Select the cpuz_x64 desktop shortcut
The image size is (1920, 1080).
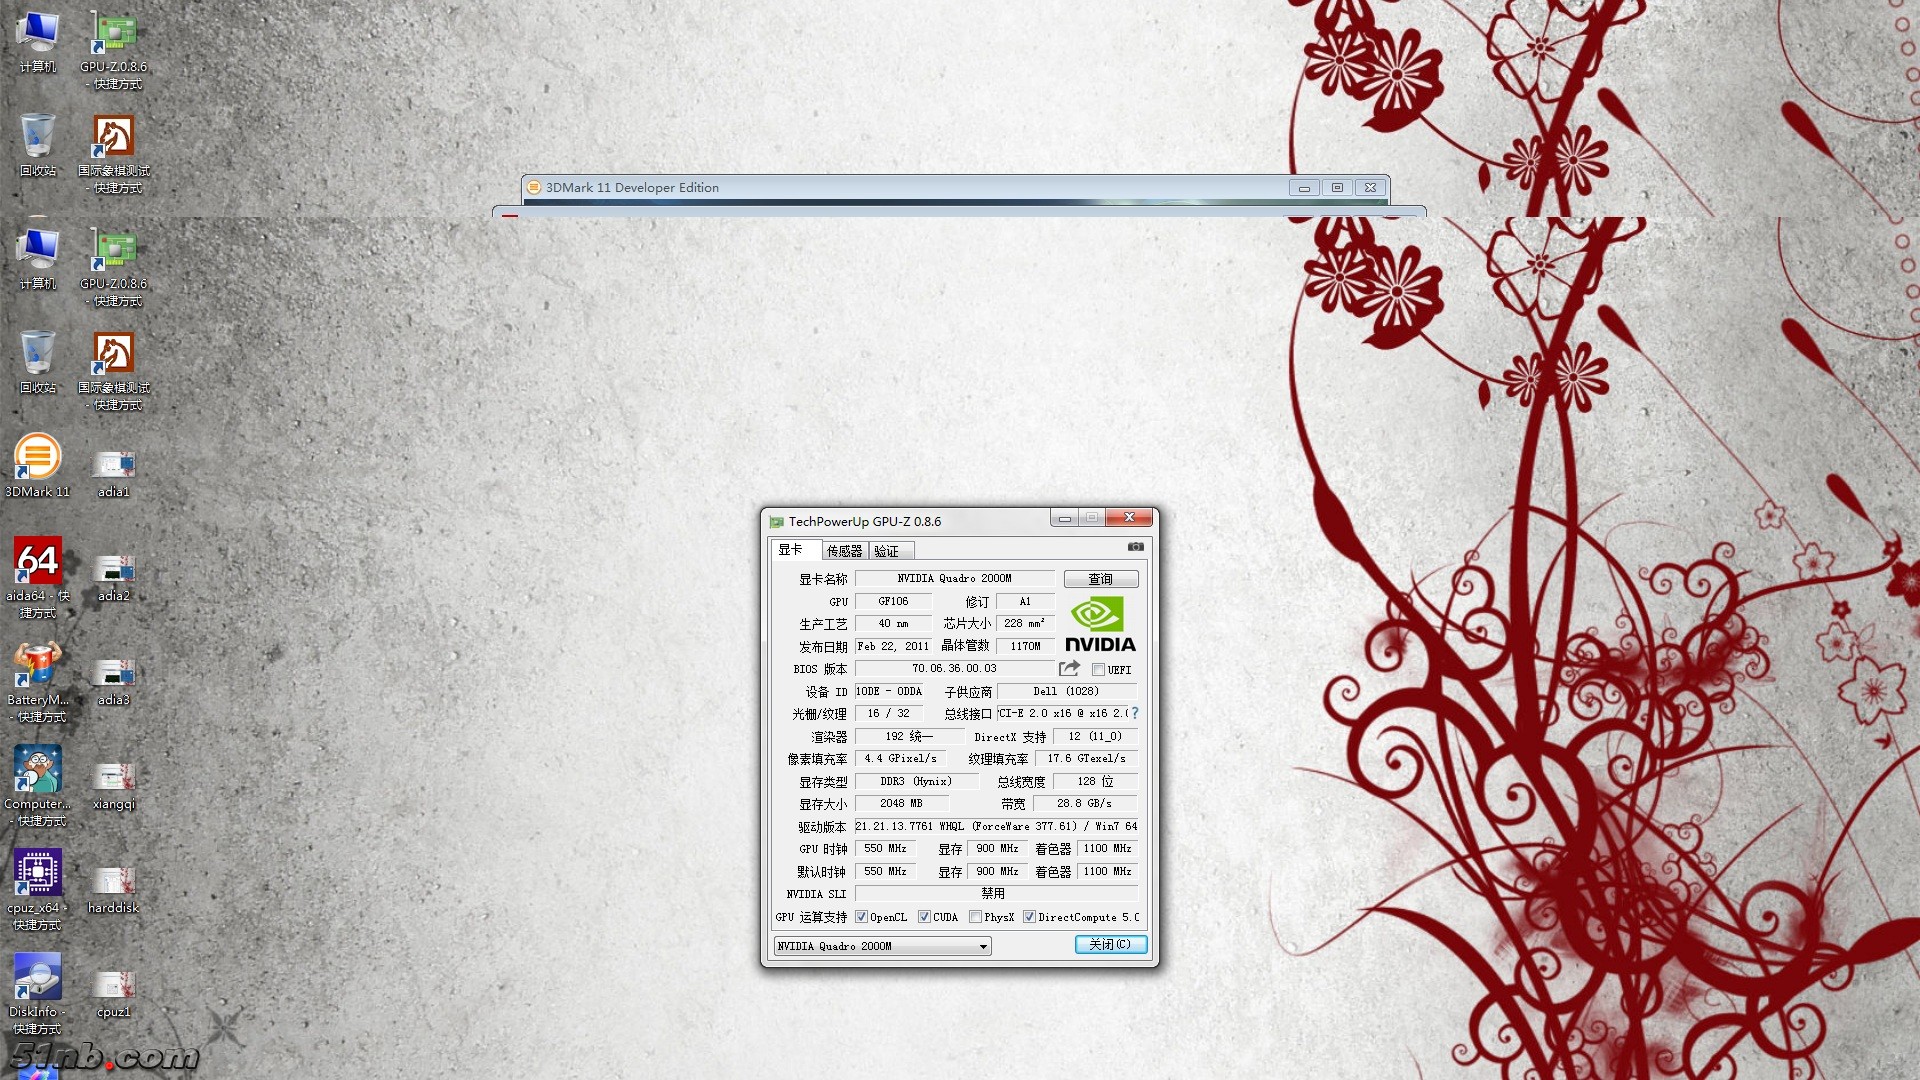pos(37,873)
